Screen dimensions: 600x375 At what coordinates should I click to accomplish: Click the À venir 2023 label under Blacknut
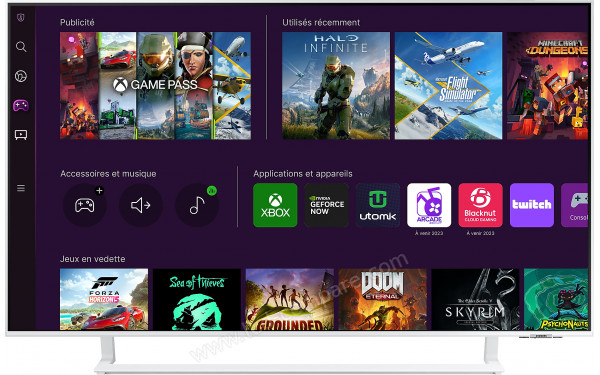click(x=480, y=233)
